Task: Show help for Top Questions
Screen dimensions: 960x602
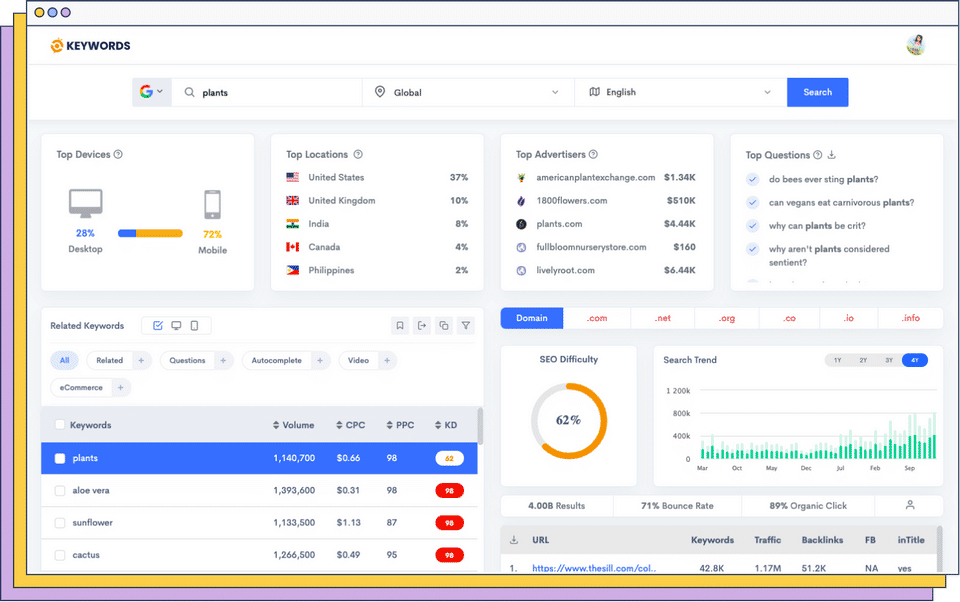Action: [x=817, y=155]
